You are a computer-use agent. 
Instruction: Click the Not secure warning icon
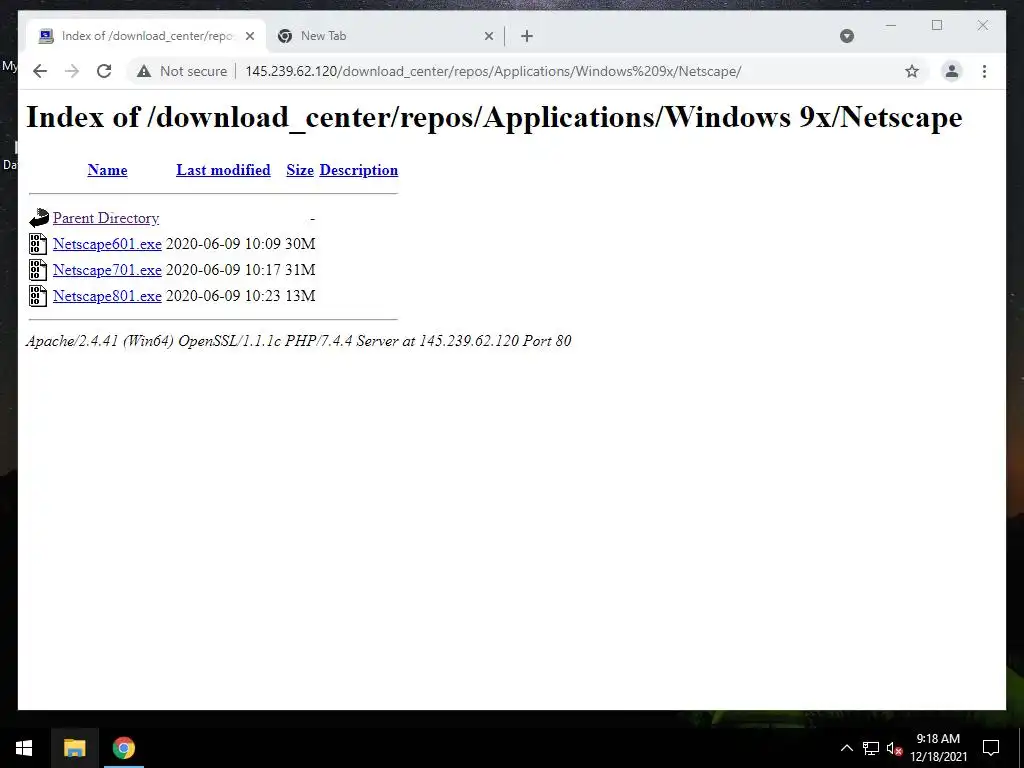144,71
